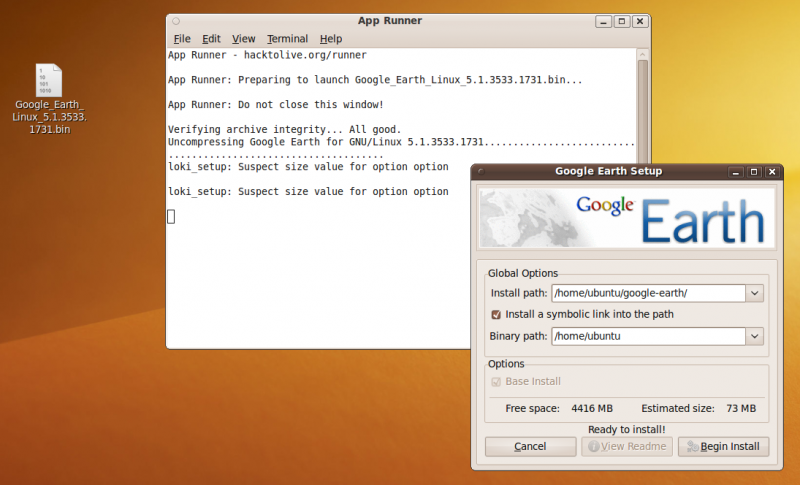Click the Cancel button
The width and height of the screenshot is (800, 485).
(x=530, y=446)
